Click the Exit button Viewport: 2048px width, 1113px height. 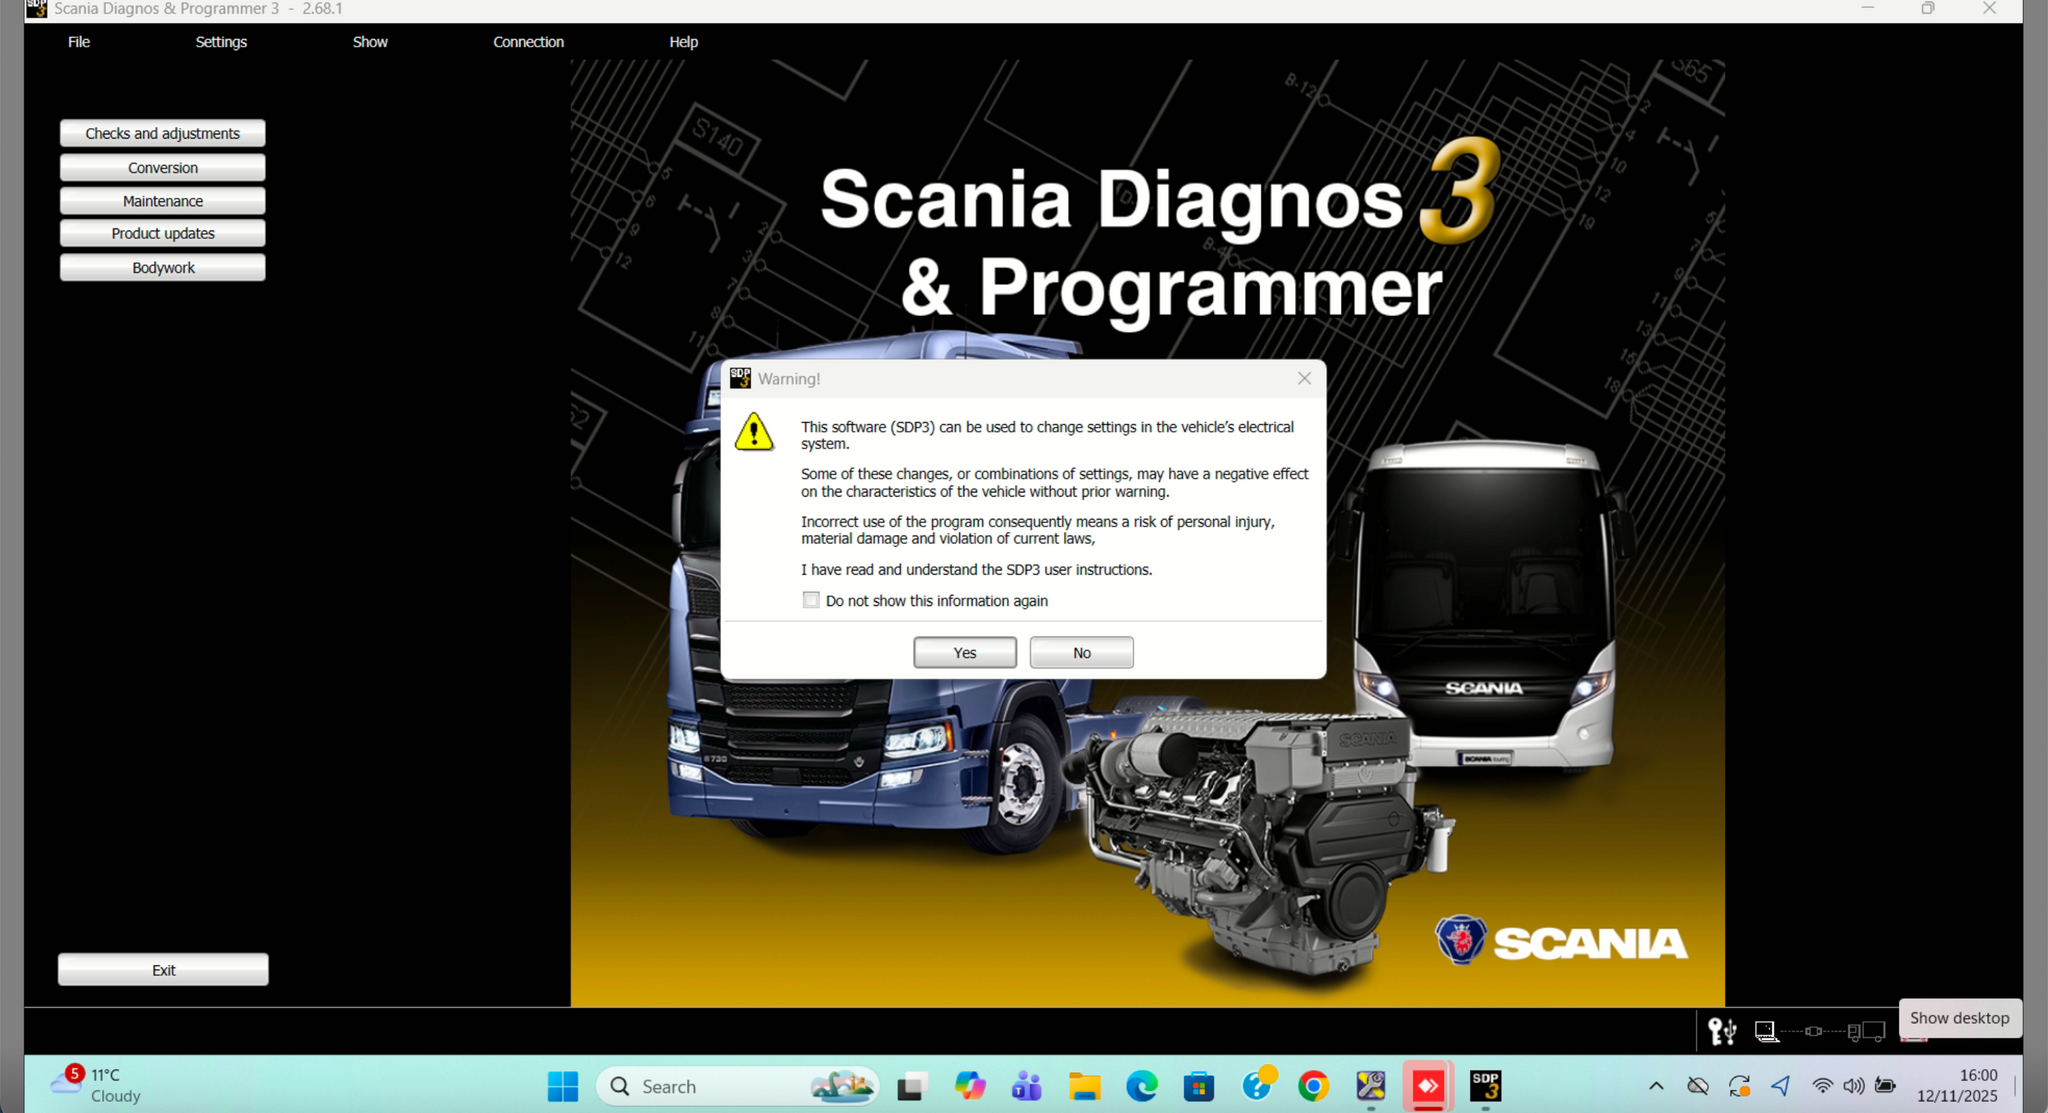click(163, 970)
